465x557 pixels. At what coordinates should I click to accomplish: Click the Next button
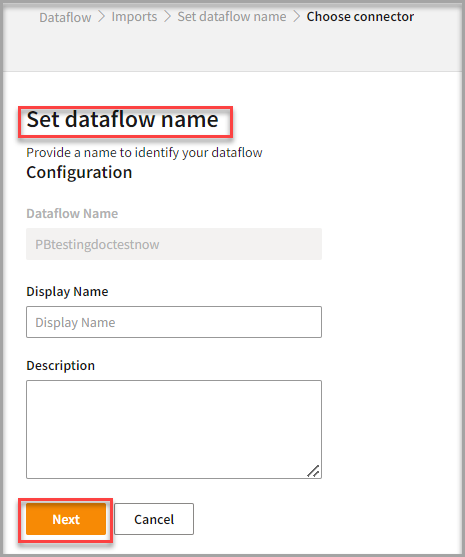tap(66, 519)
